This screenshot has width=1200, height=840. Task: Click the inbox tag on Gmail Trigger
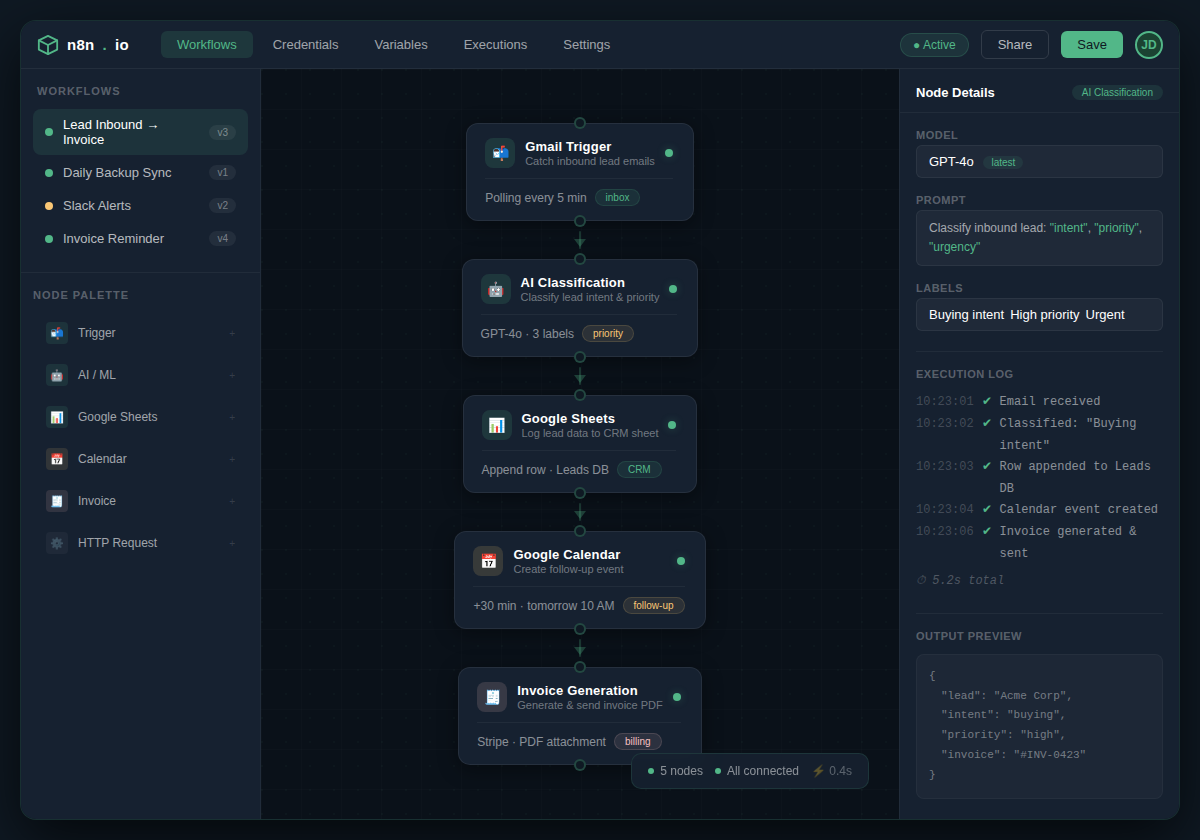coord(617,197)
